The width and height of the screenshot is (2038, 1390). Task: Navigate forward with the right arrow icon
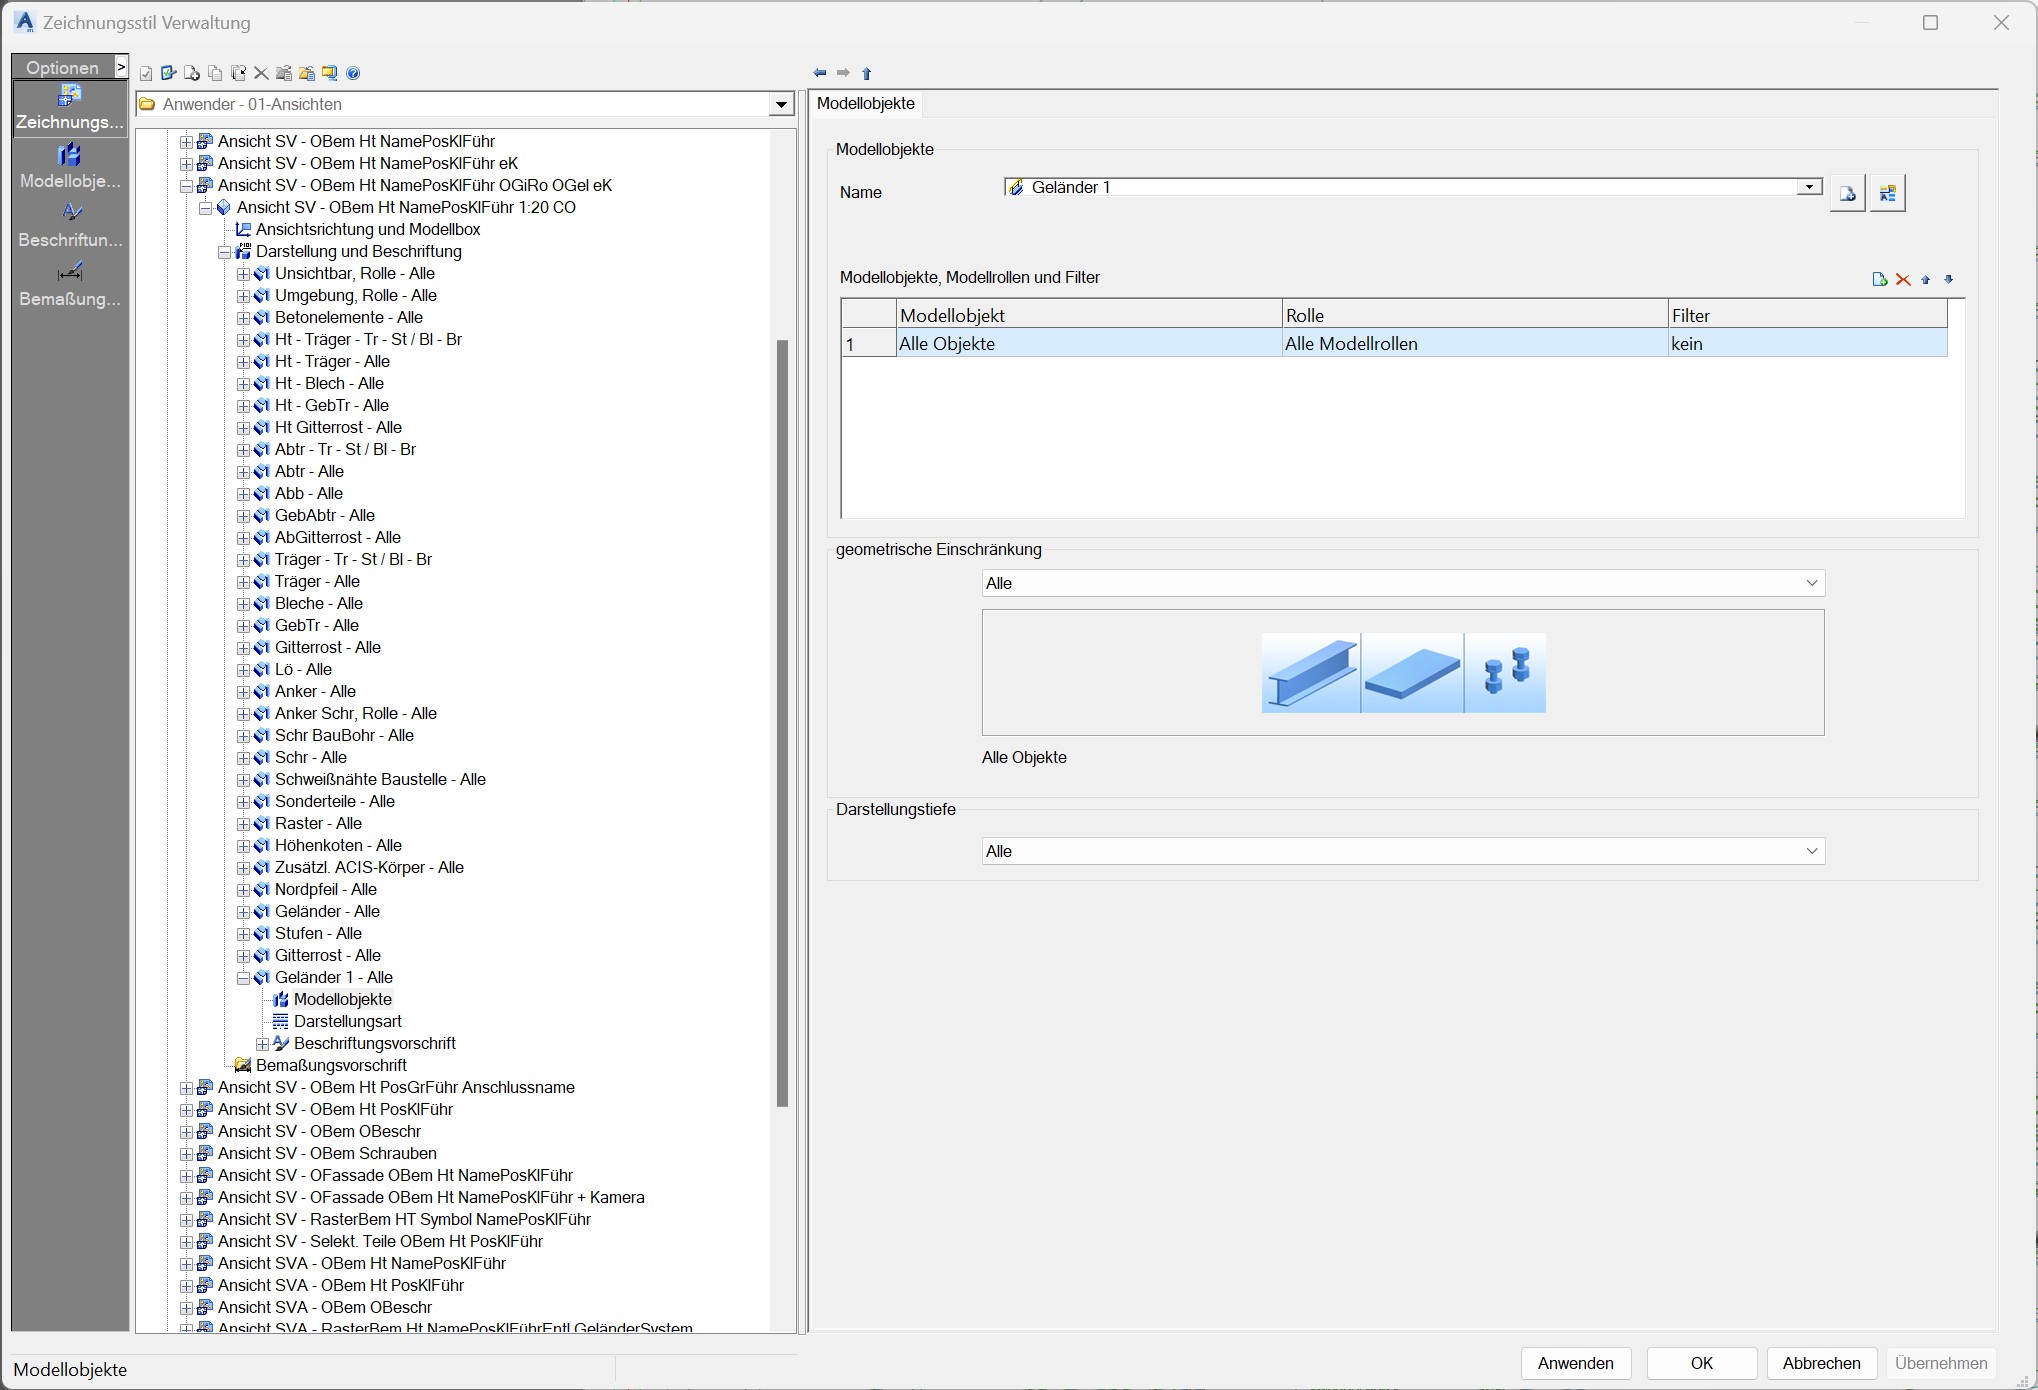tap(843, 73)
